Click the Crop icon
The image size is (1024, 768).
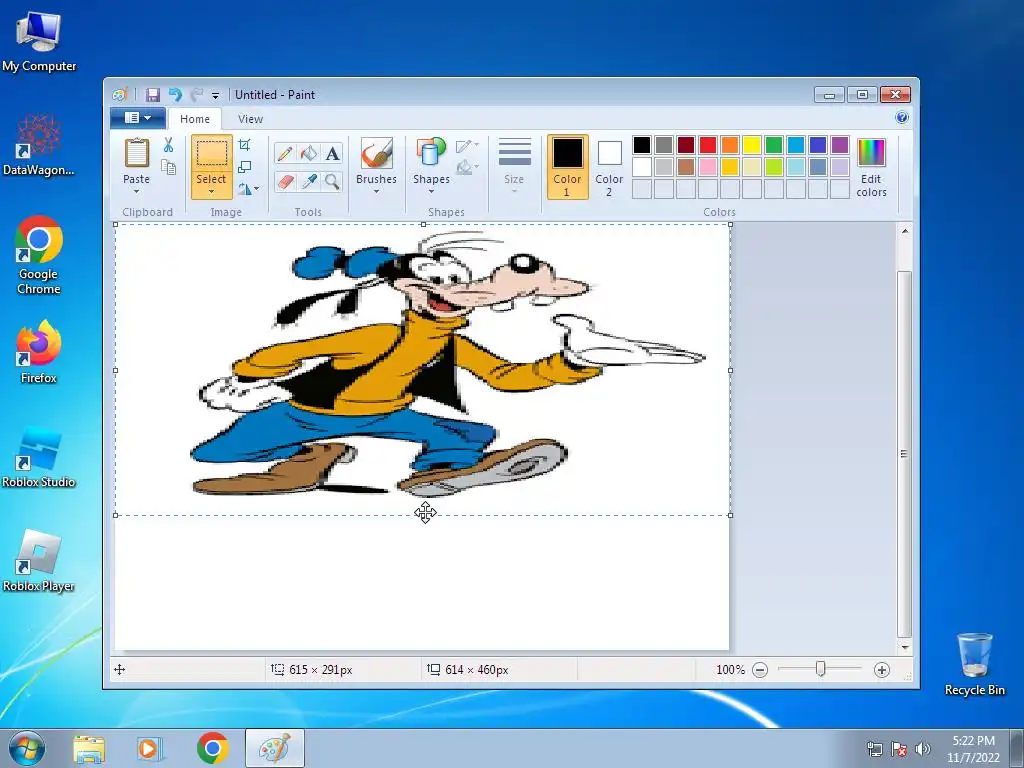(244, 145)
